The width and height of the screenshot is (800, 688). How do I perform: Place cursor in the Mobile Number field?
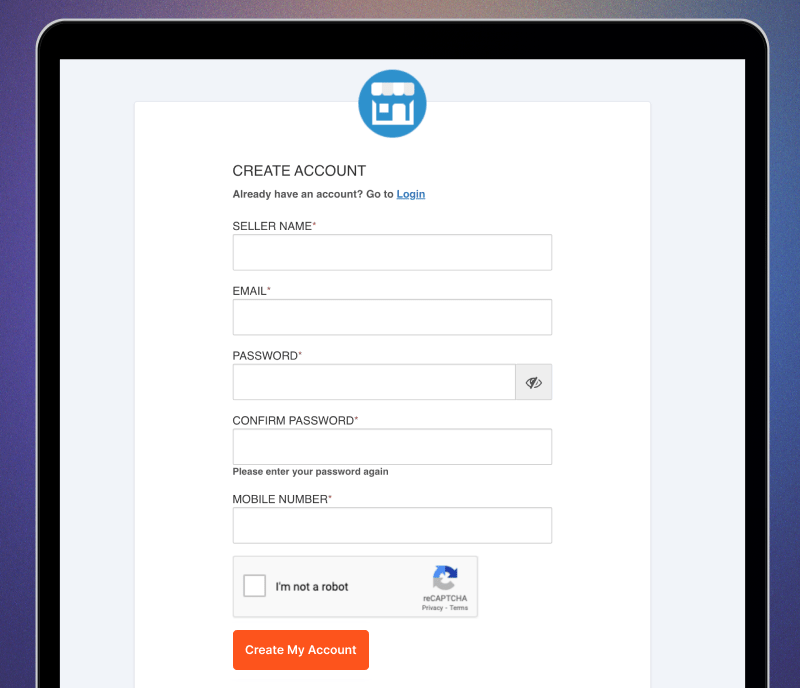[x=392, y=525]
